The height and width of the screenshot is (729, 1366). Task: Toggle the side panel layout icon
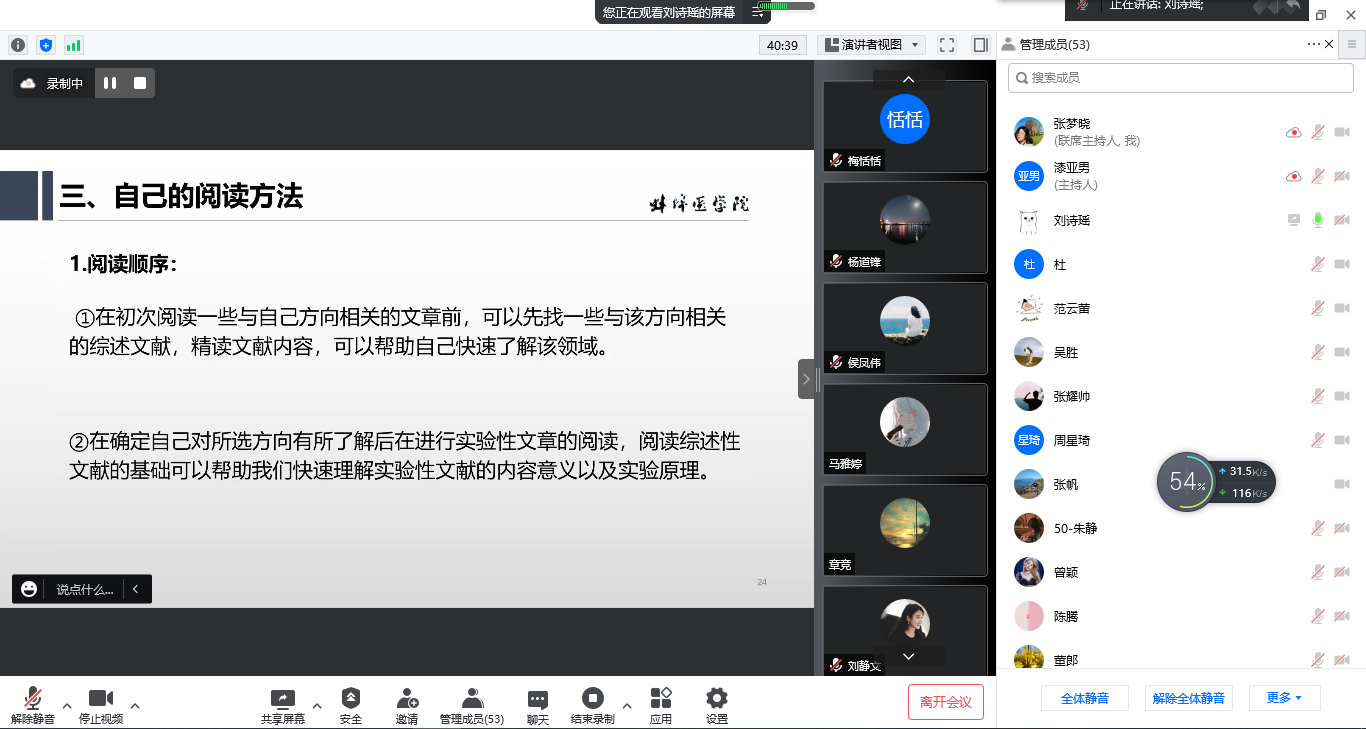(x=980, y=45)
